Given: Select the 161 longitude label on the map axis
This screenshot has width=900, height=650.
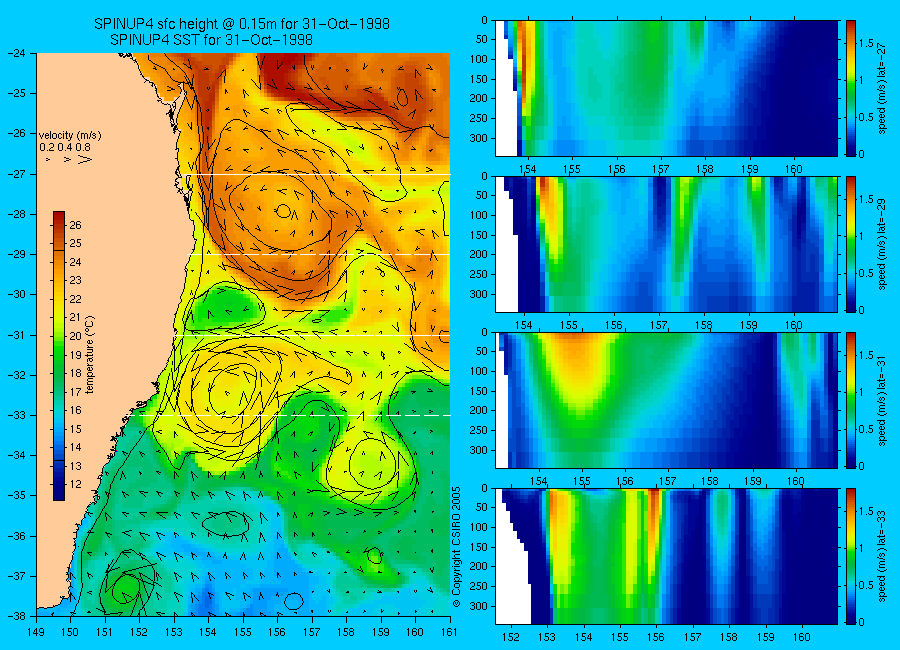Looking at the screenshot, I should pyautogui.click(x=449, y=632).
